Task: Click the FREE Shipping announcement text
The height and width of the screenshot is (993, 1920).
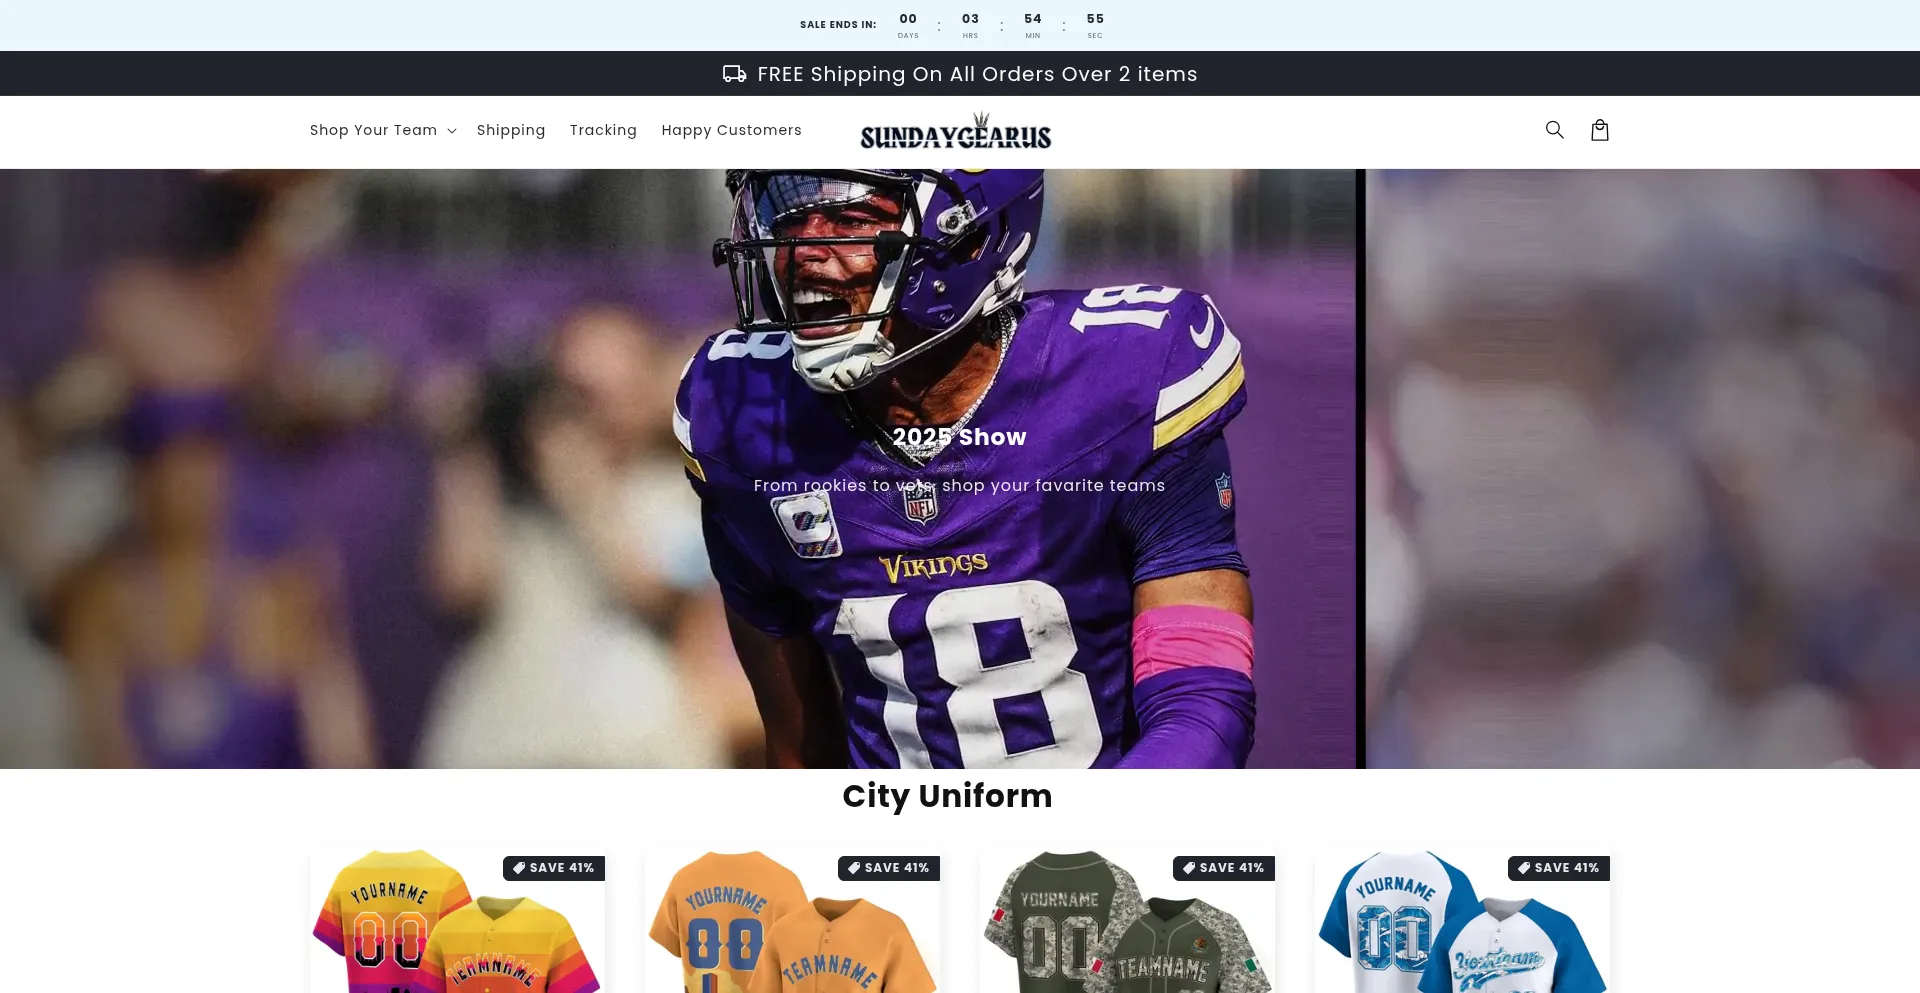Action: pos(977,74)
